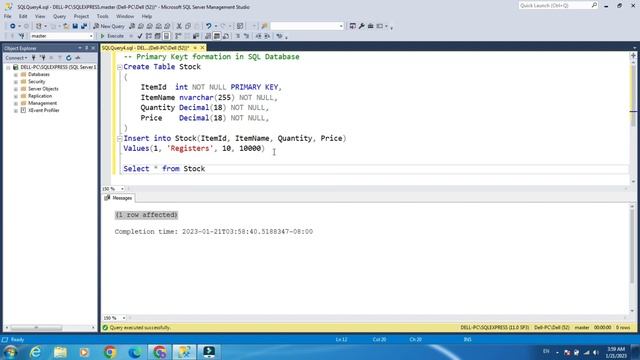
Task: Click the Find in Files icon
Action: coord(264,26)
